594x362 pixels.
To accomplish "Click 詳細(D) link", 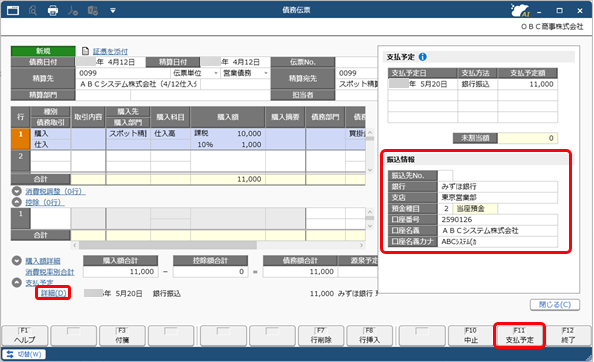I will [x=53, y=293].
